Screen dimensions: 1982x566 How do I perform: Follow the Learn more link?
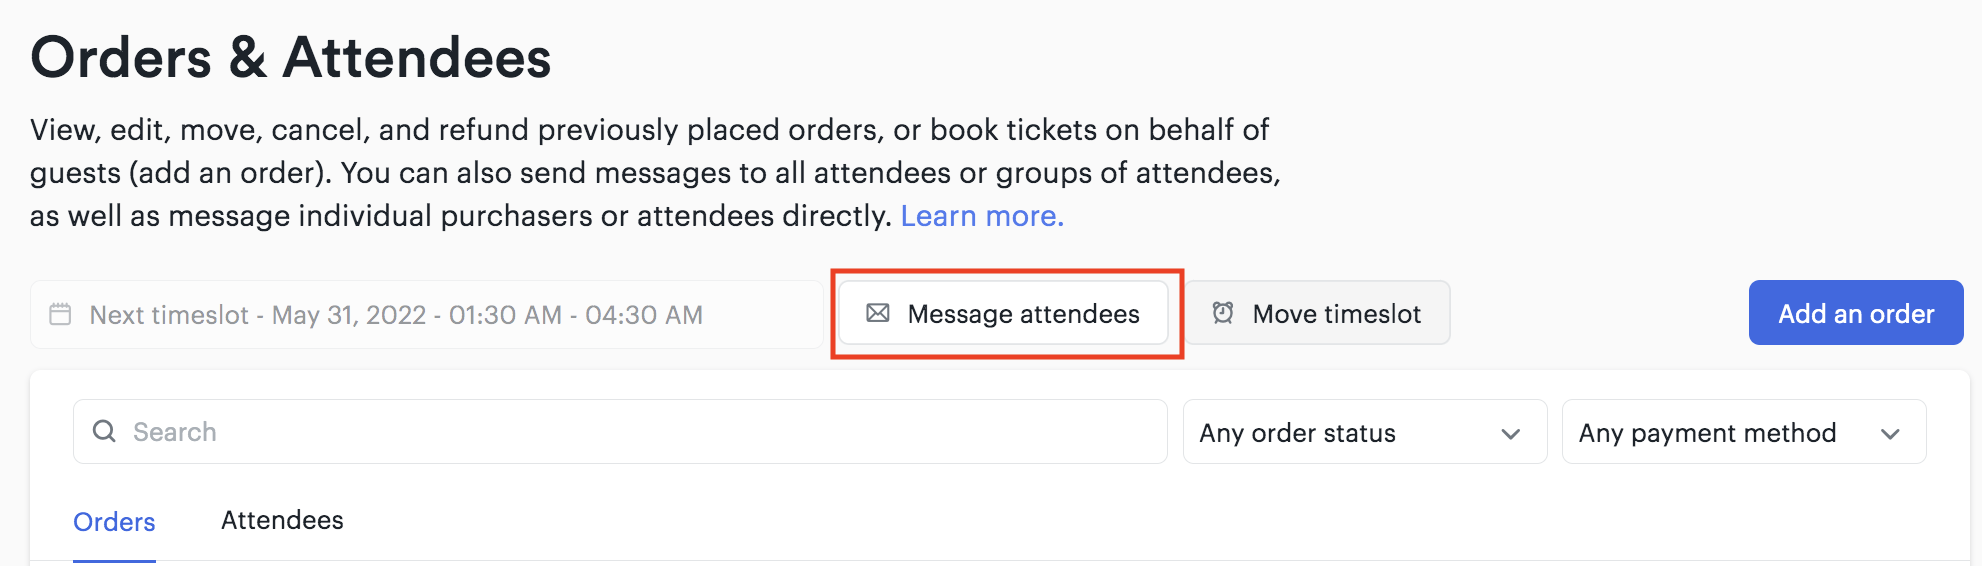click(x=982, y=216)
